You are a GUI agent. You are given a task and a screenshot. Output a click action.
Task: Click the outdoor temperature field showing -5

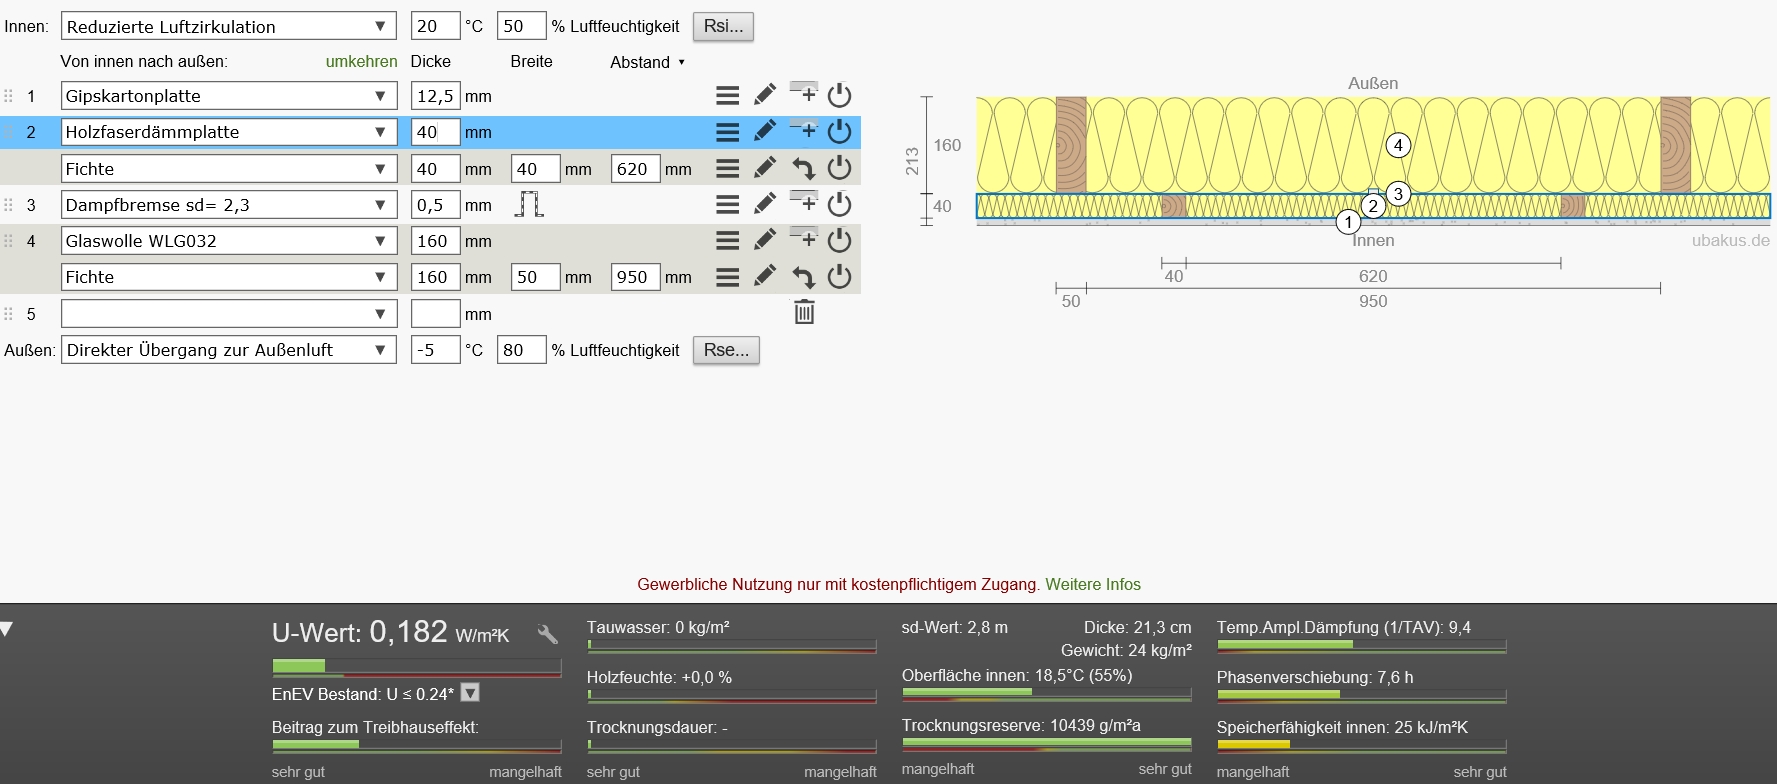435,350
